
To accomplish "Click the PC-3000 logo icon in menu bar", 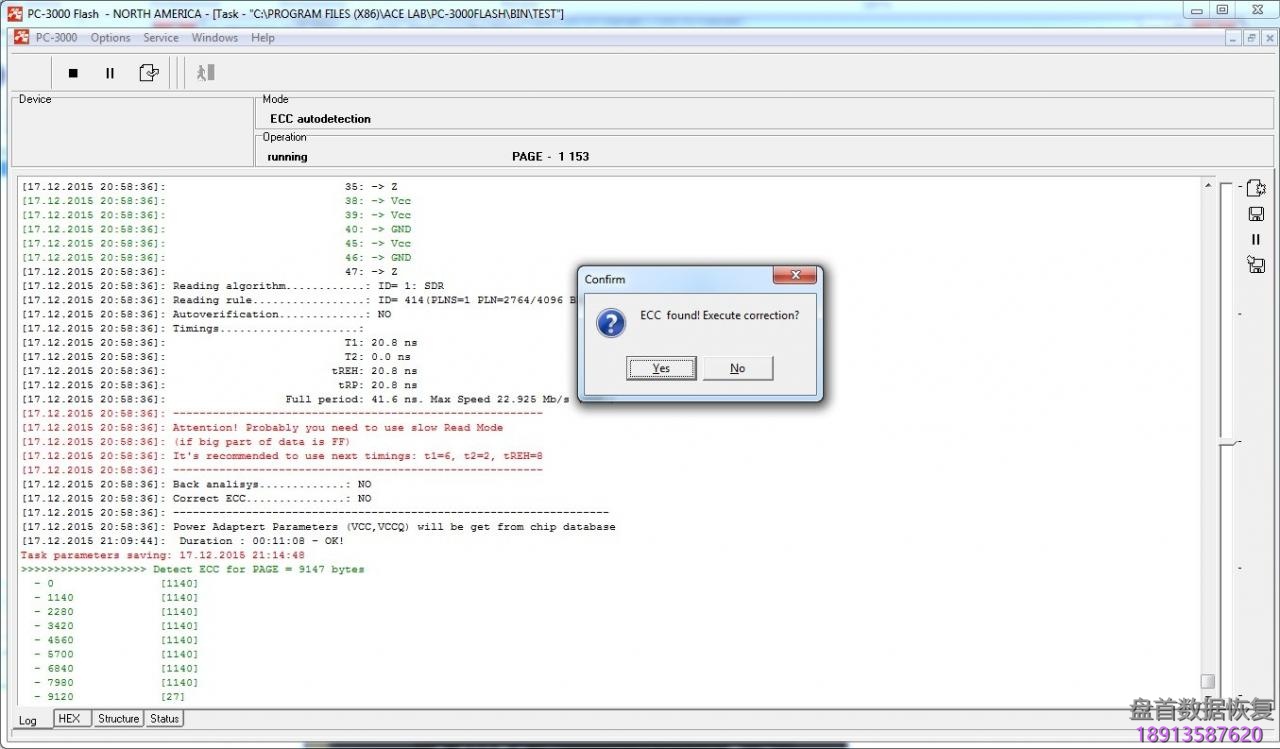I will (21, 38).
